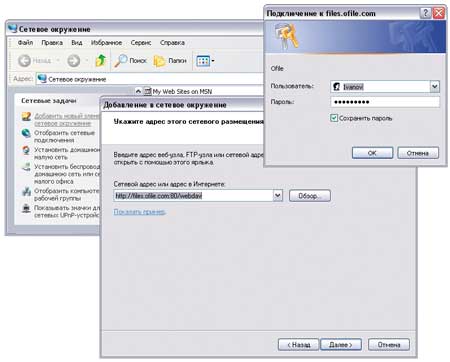Open the Файл menu

[x=25, y=43]
